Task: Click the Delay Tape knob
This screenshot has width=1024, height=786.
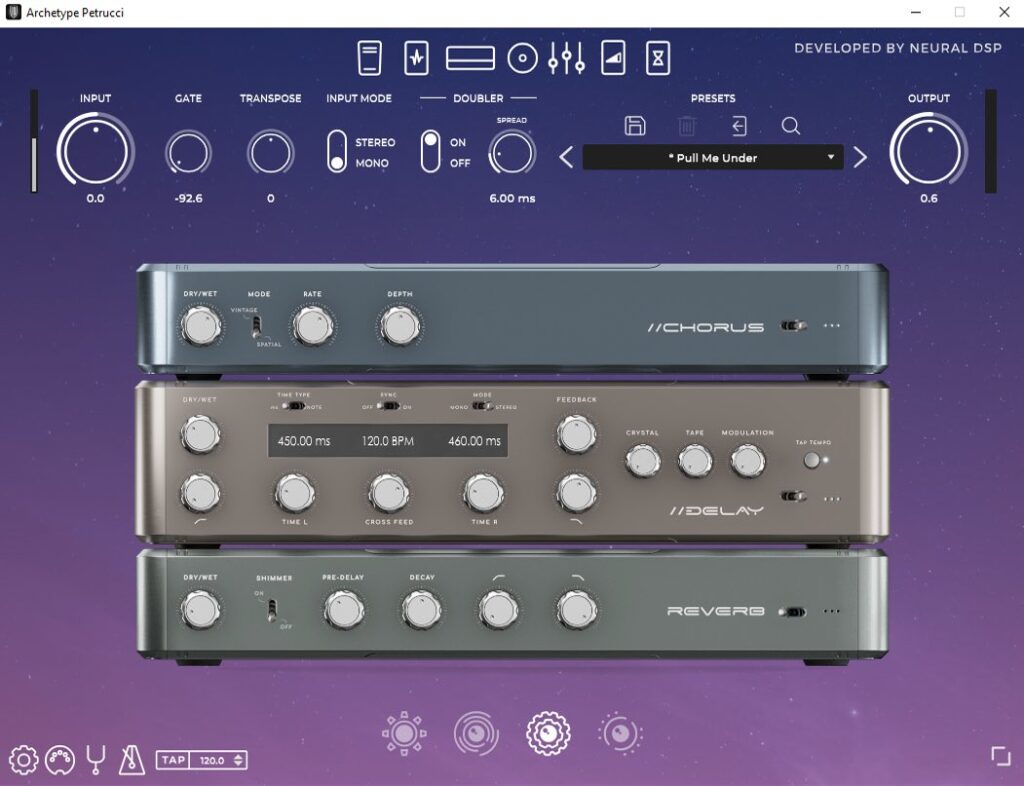Action: pyautogui.click(x=695, y=461)
